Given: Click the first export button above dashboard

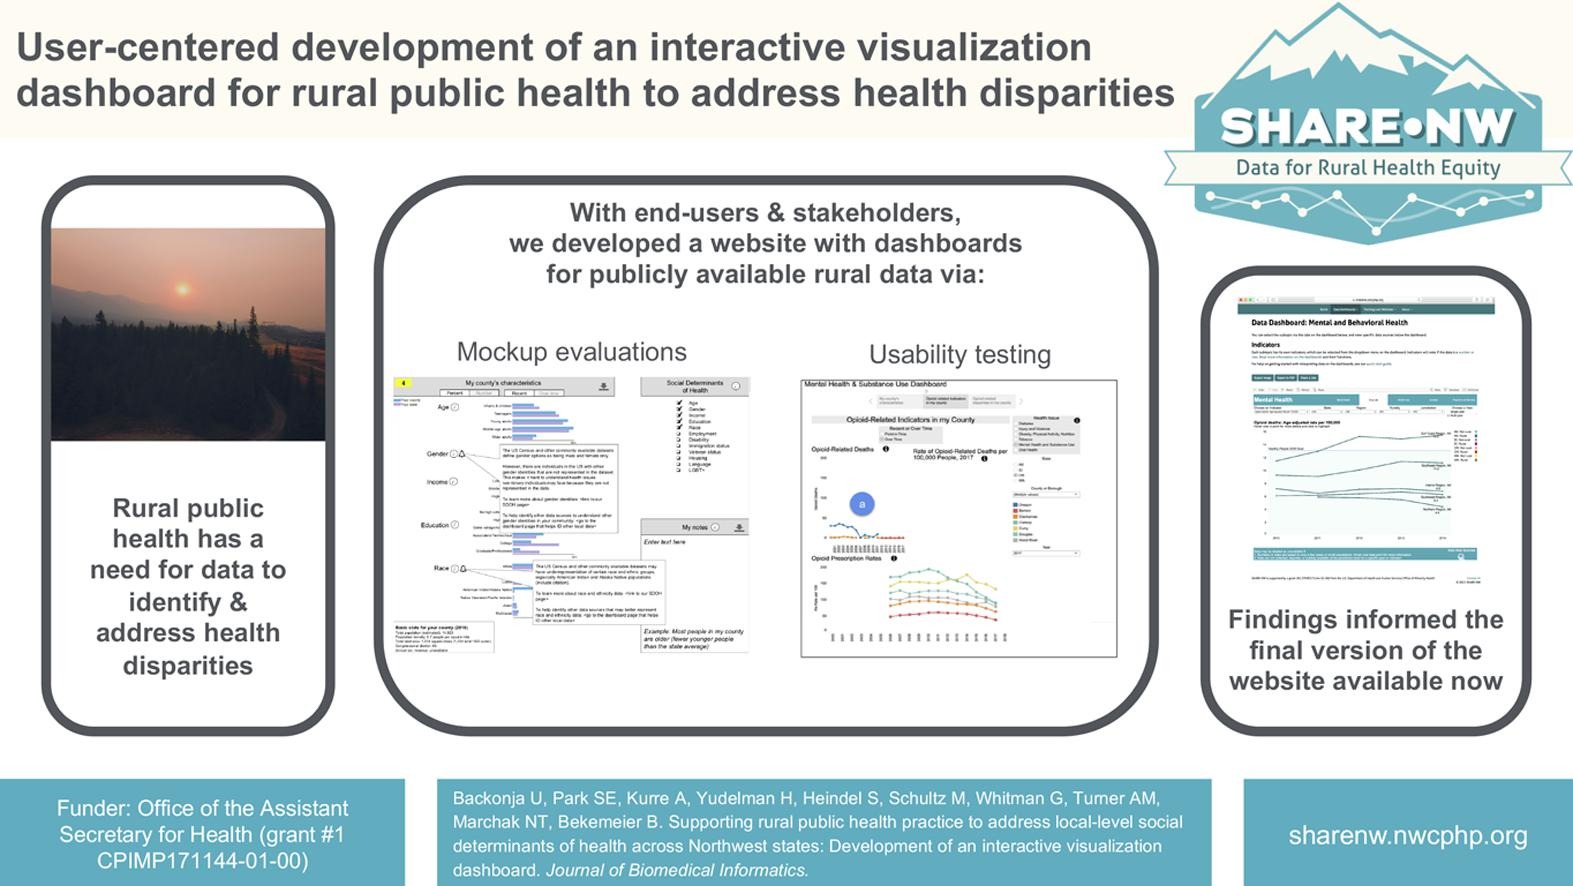Looking at the screenshot, I should [1262, 378].
